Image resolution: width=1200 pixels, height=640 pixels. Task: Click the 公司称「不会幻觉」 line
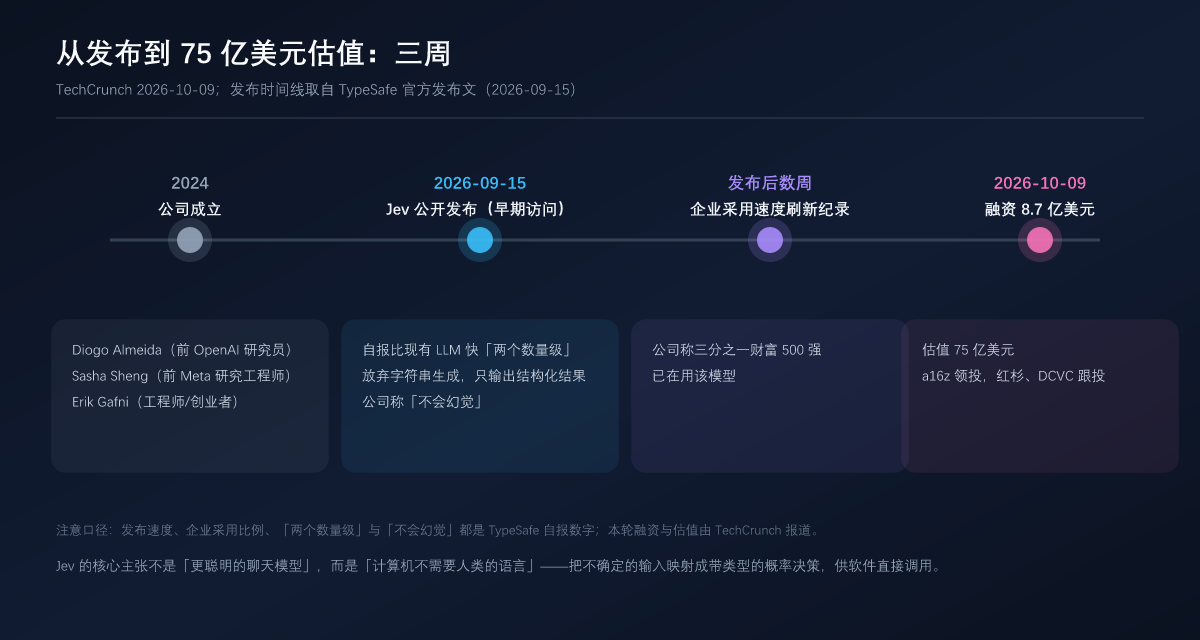(423, 402)
